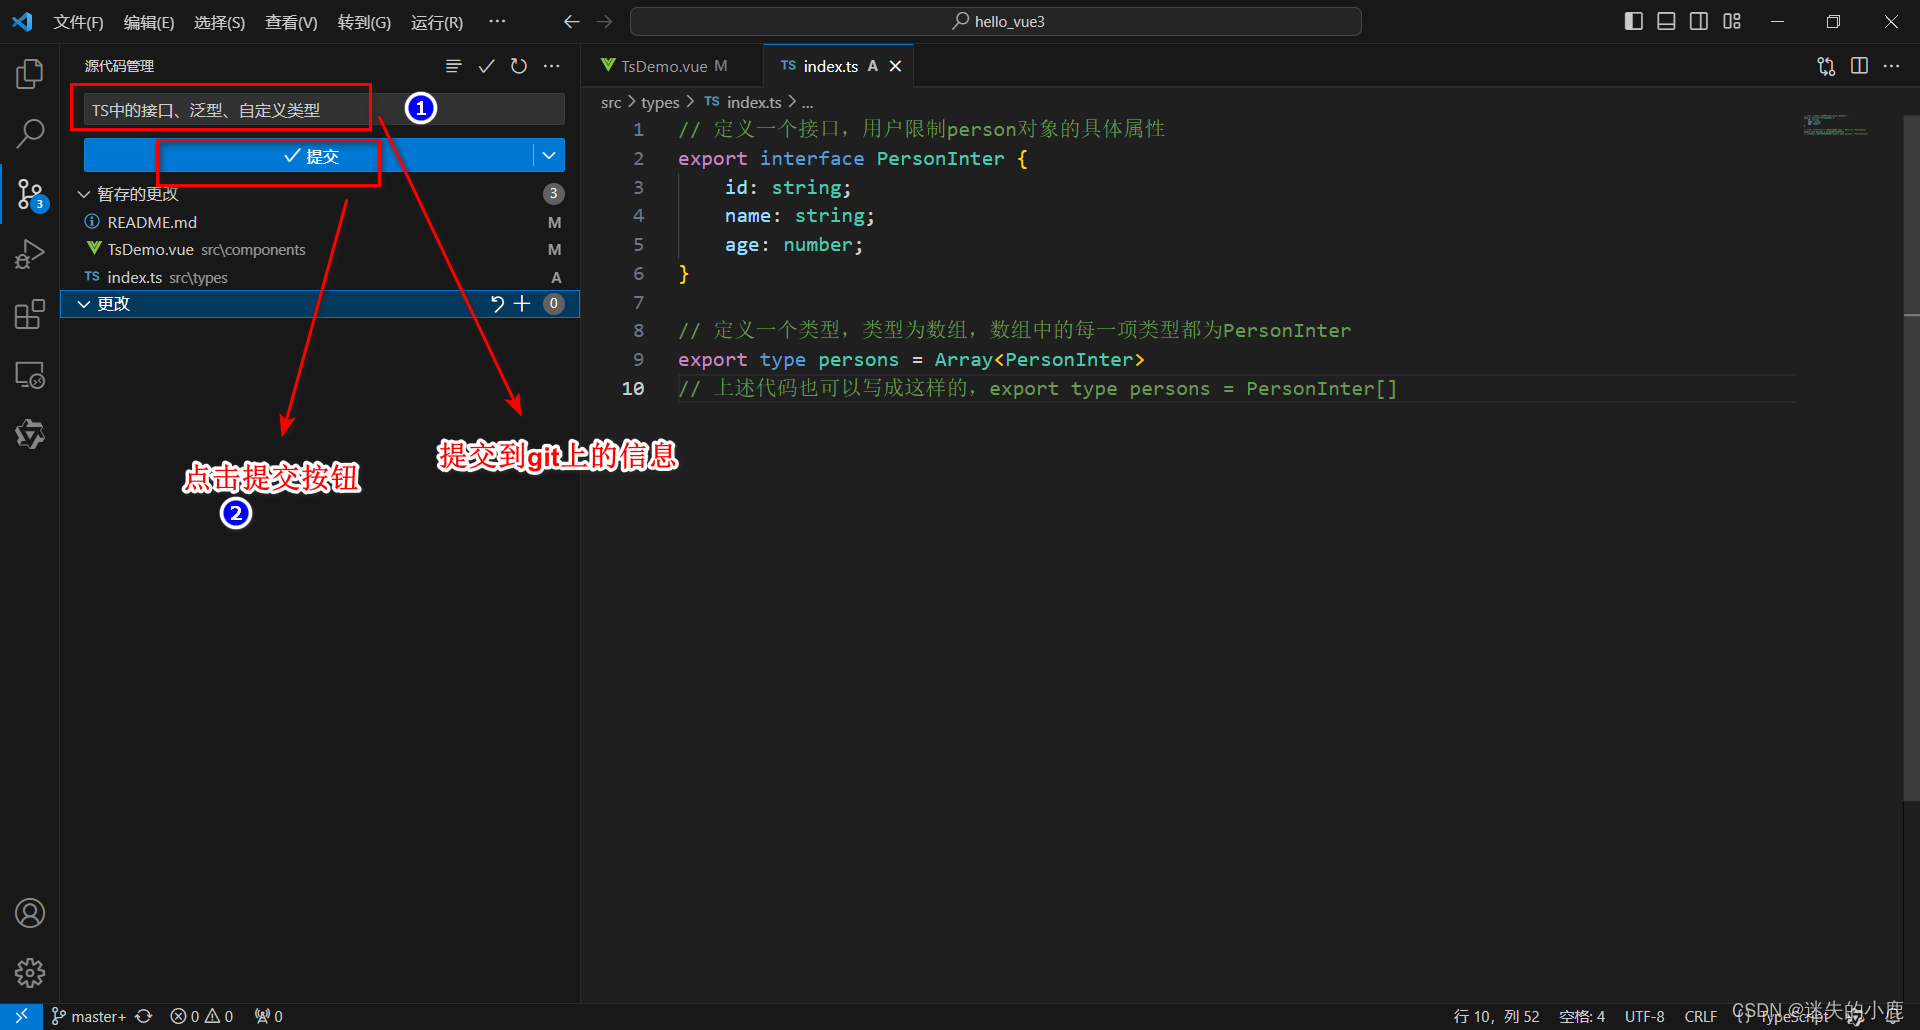The width and height of the screenshot is (1920, 1030).
Task: Open the Explorer view in activity bar
Action: (x=30, y=74)
